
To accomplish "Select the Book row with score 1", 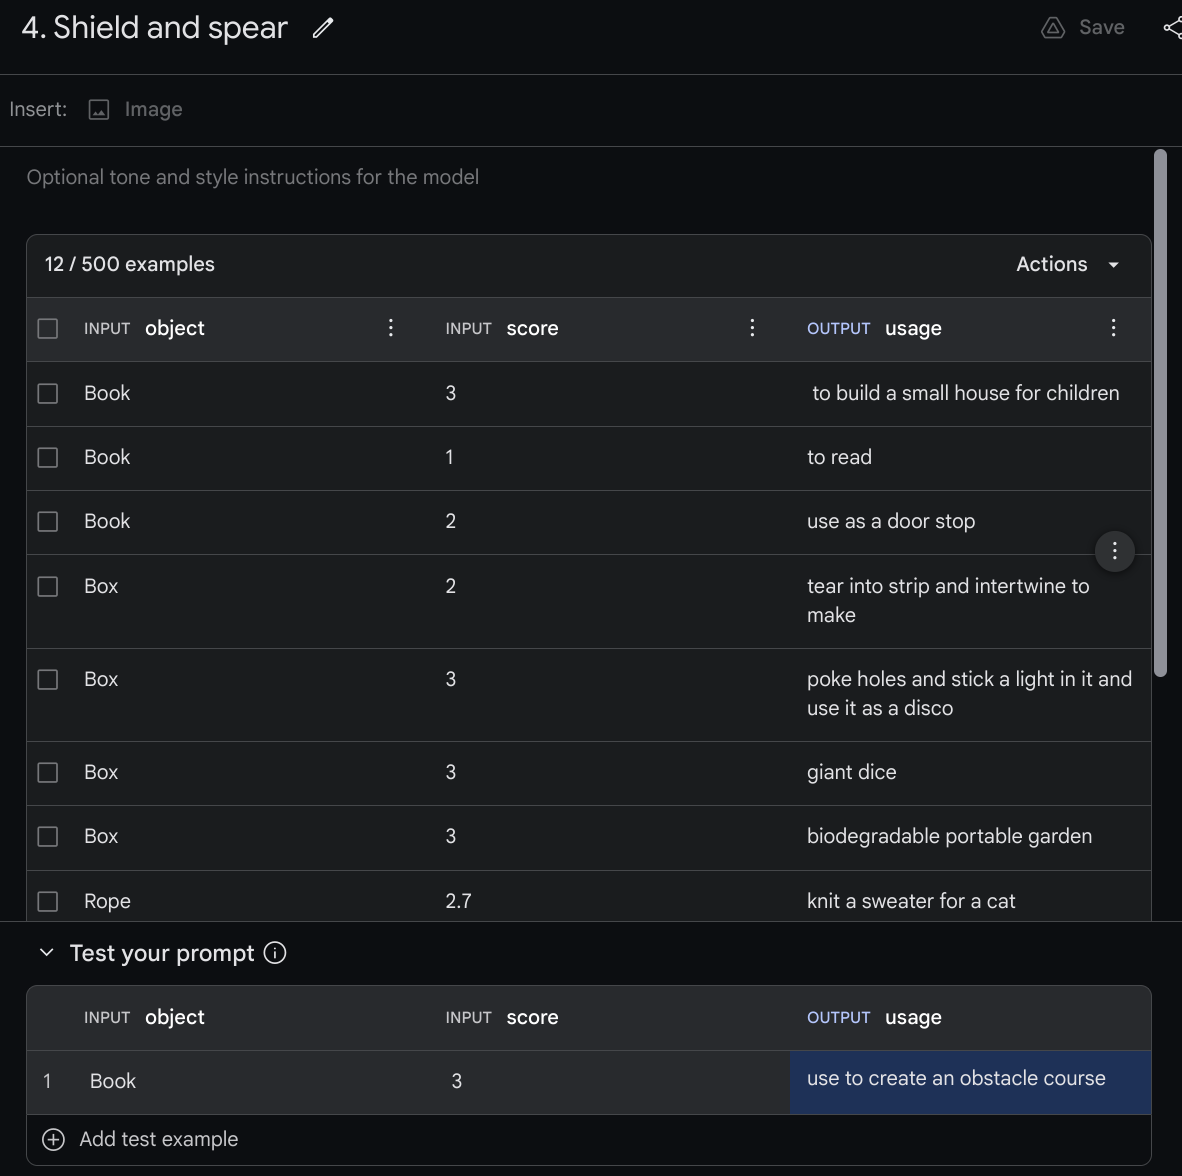I will 48,457.
